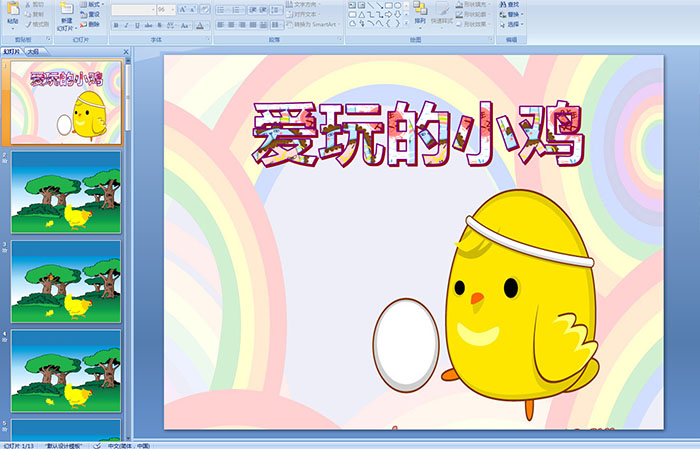700x449 pixels.
Task: Click the New Slide icon
Action: click(67, 8)
